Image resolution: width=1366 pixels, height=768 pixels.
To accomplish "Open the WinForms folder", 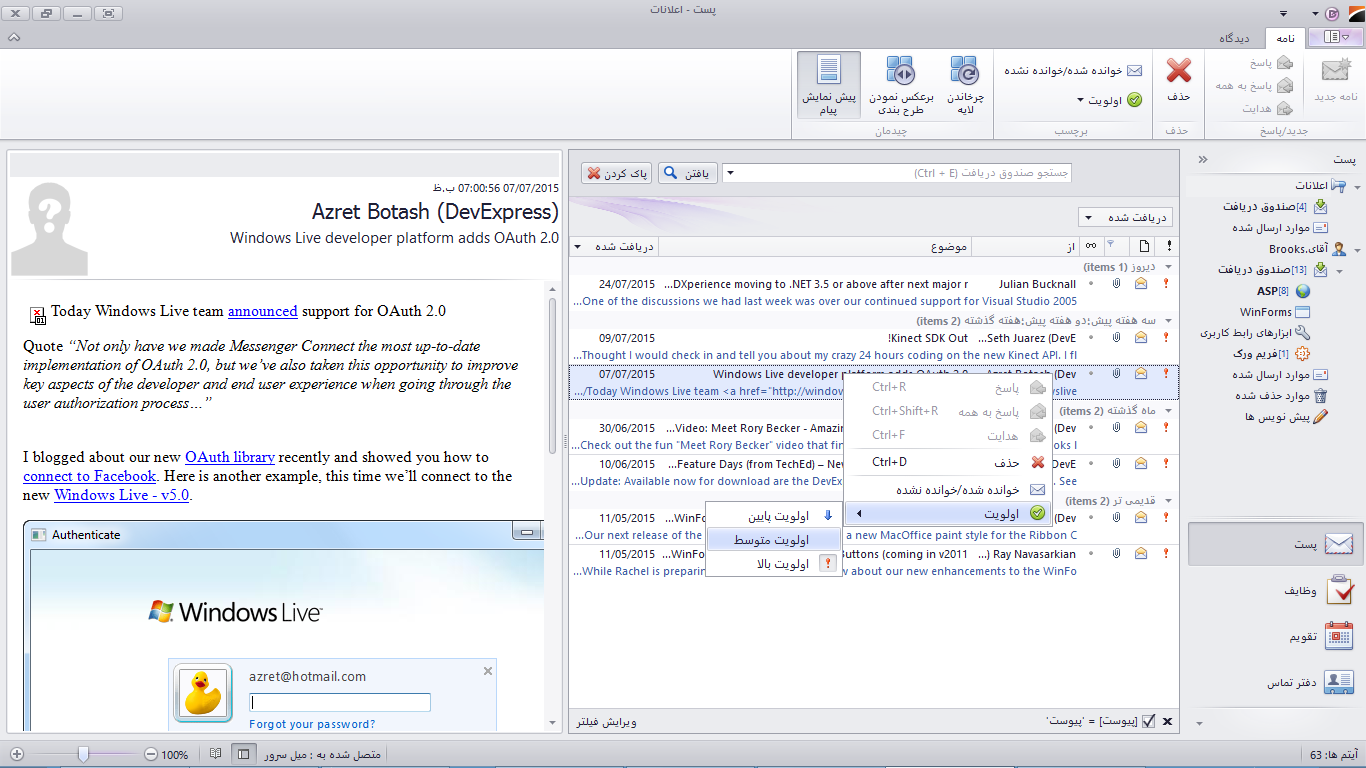I will (x=1274, y=312).
